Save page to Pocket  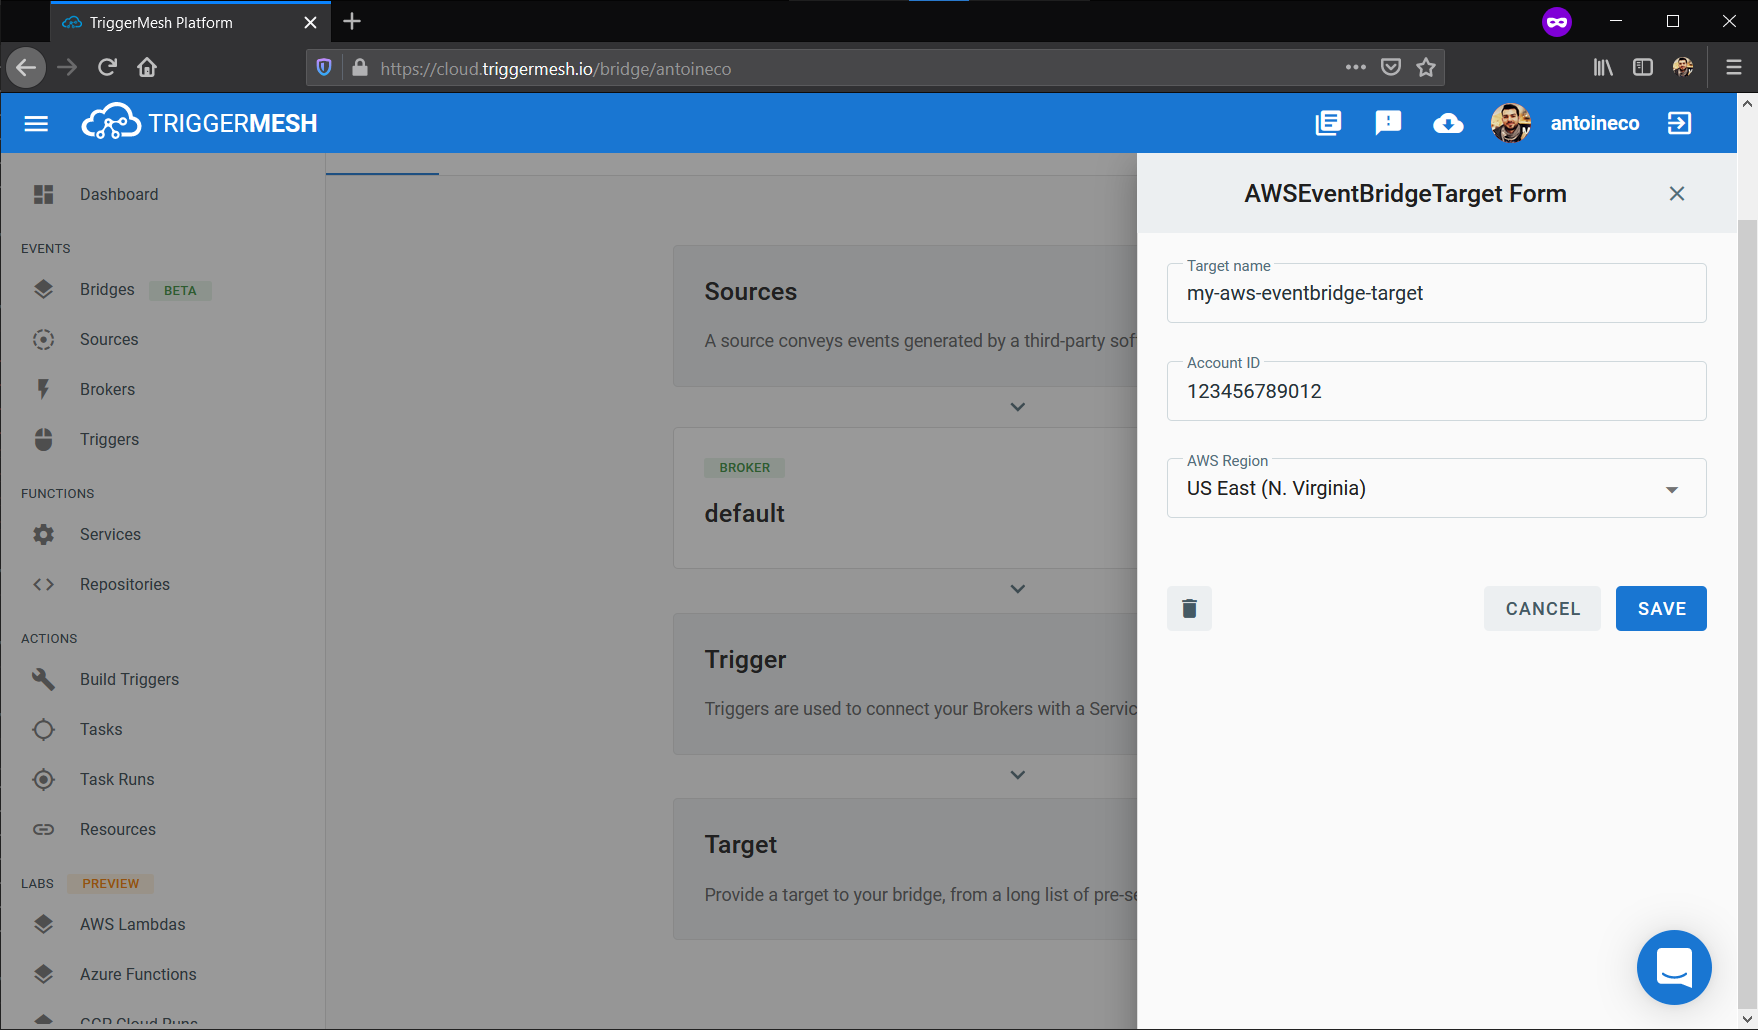(1391, 67)
